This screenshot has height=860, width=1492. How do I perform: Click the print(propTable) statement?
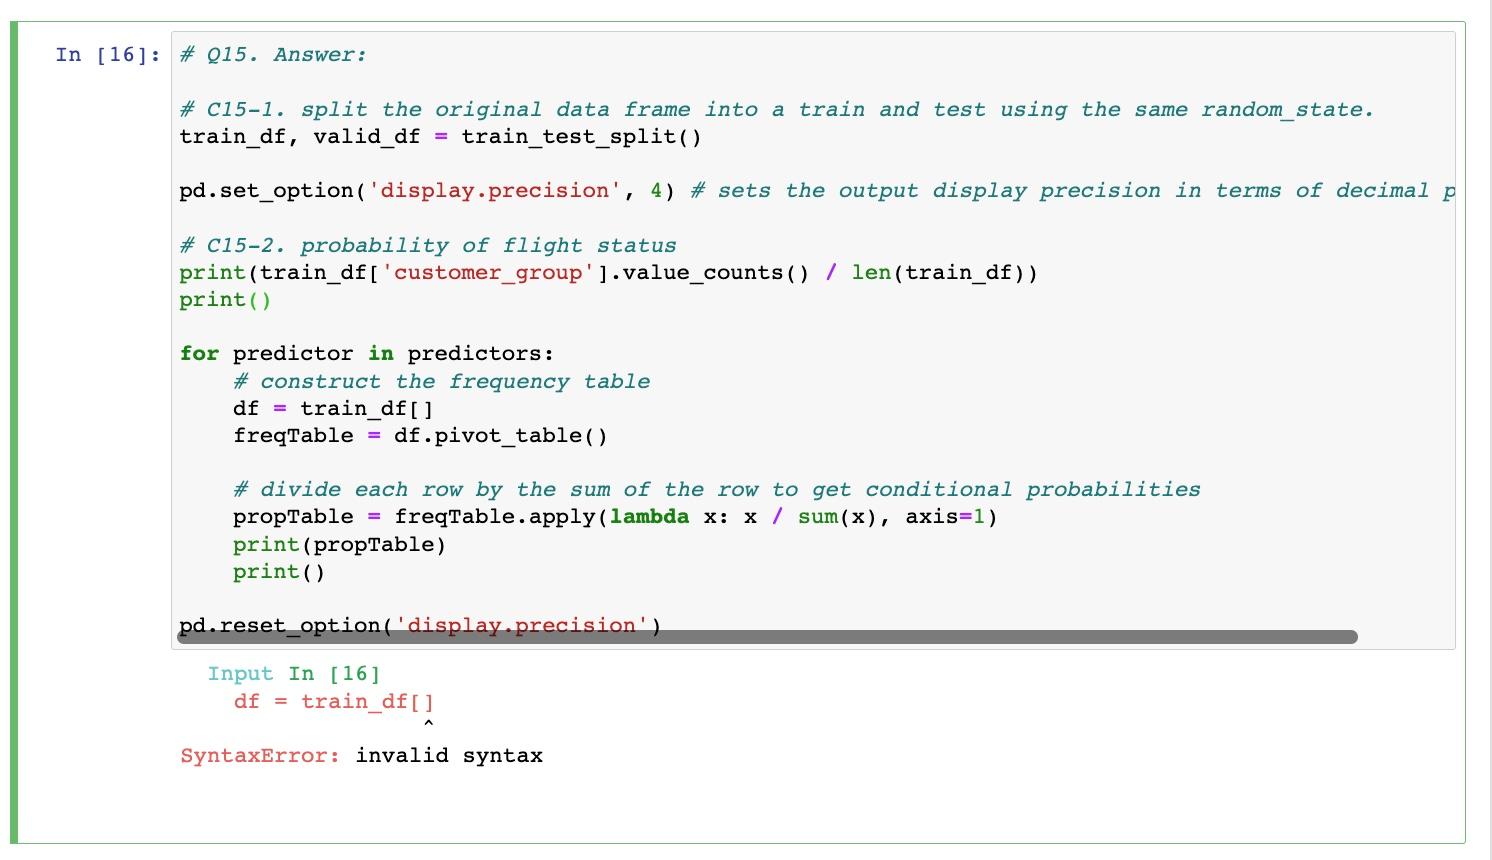tap(340, 544)
